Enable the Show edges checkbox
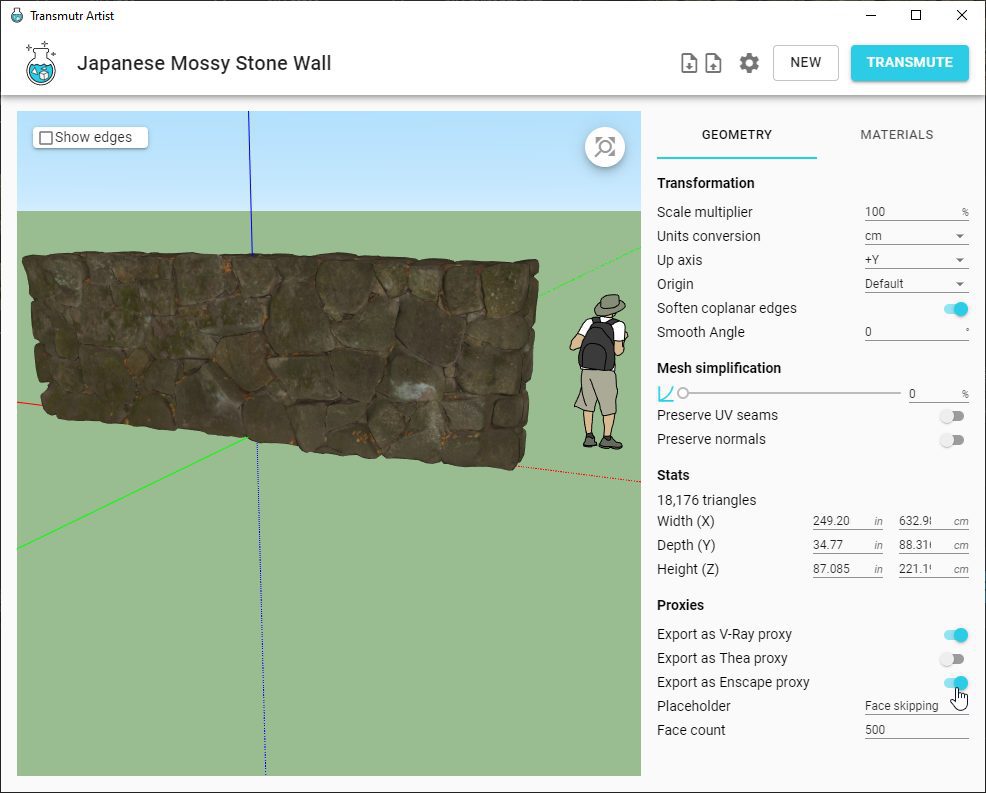 [x=46, y=138]
